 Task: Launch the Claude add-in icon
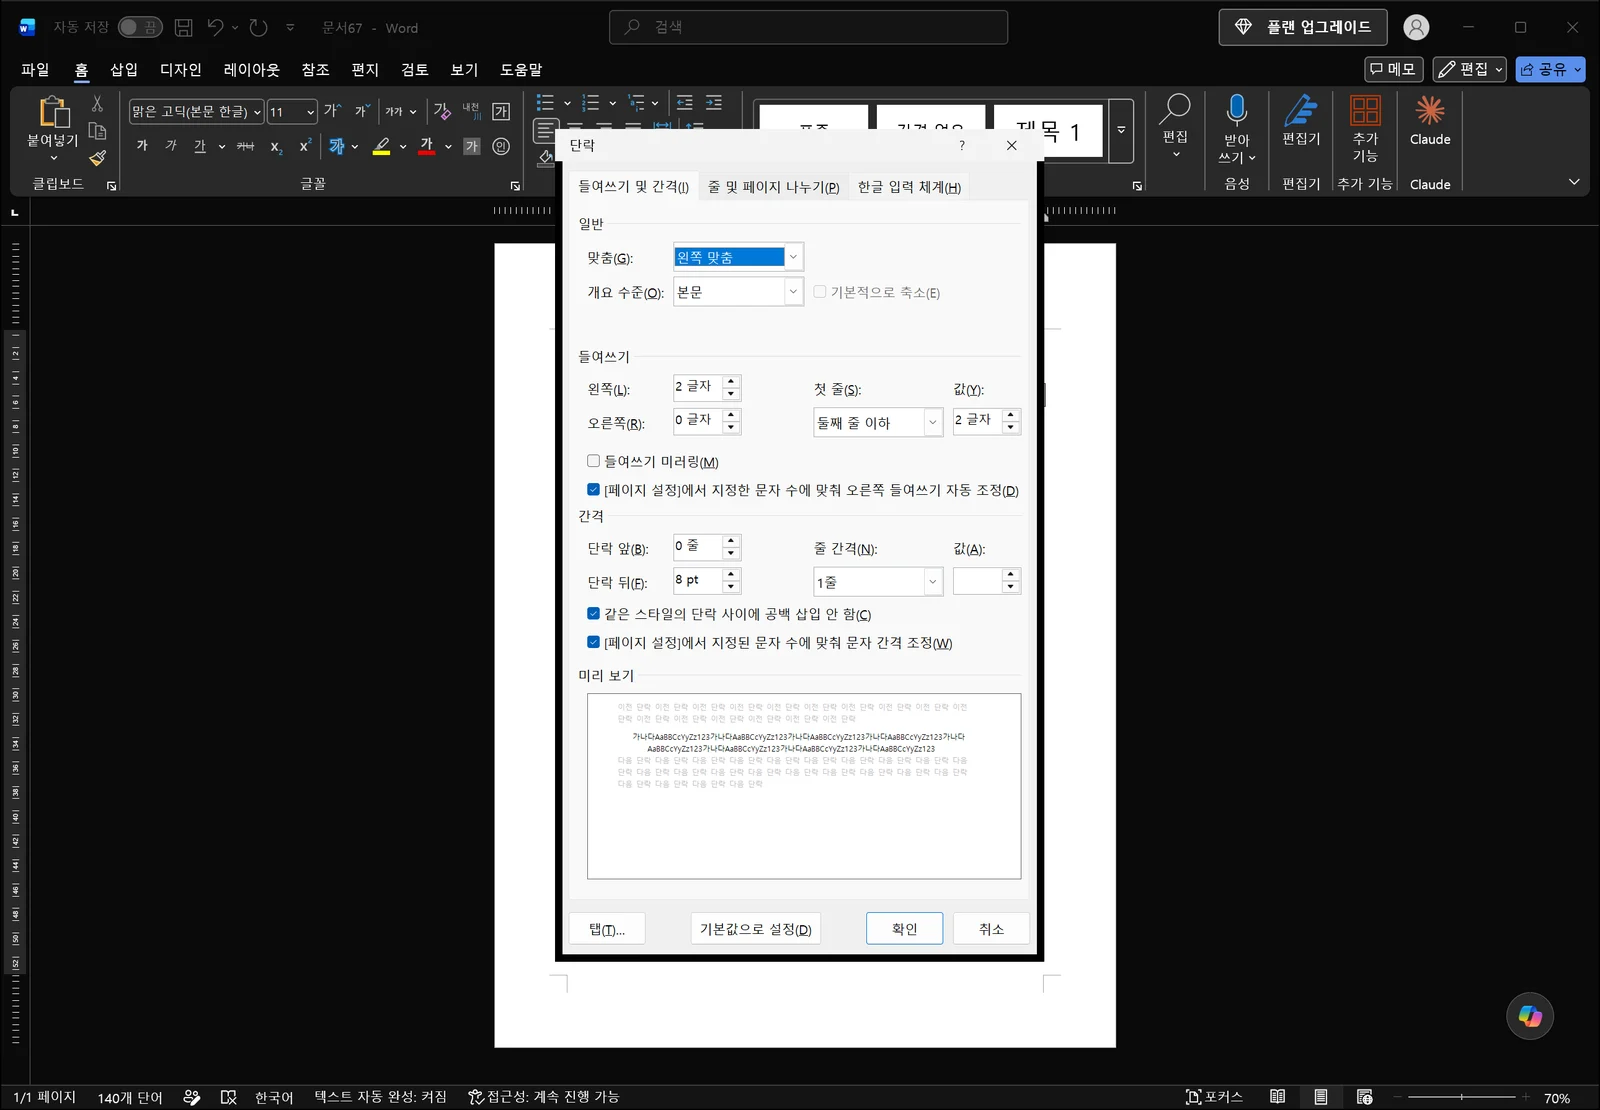coord(1430,110)
